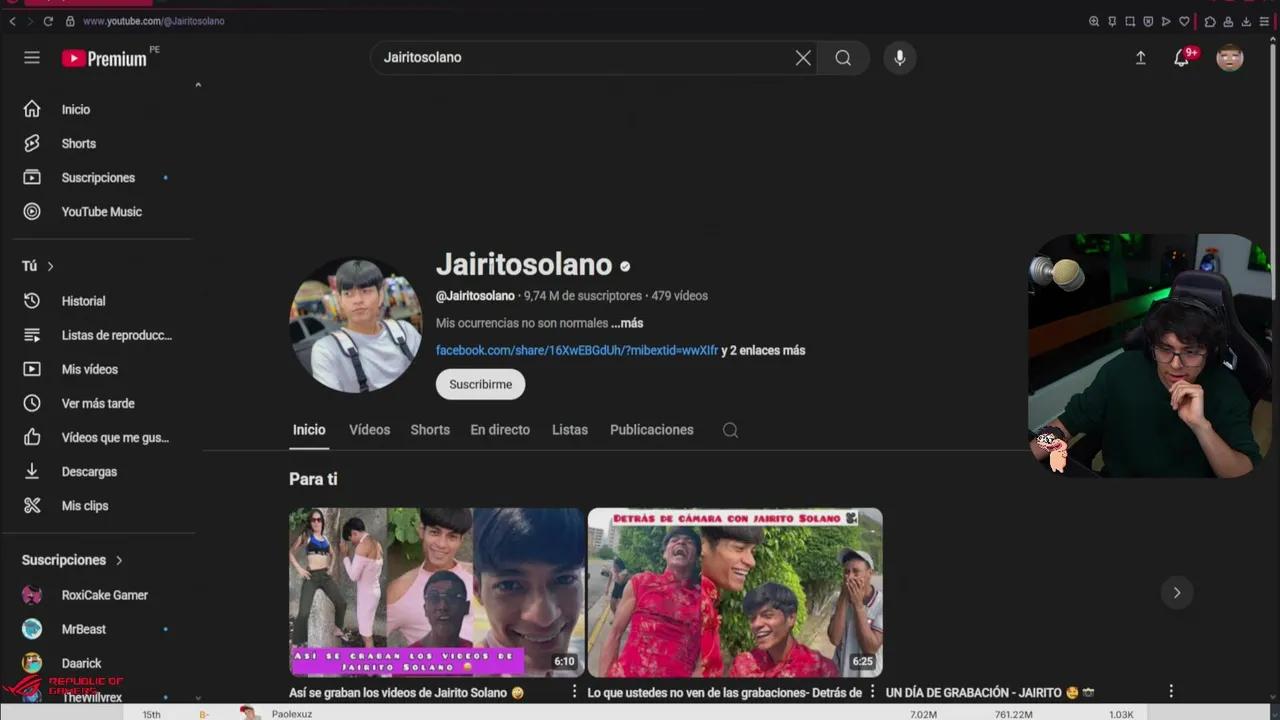This screenshot has width=1280, height=720.
Task: Open the browser extensions cube icon
Action: 1210,21
